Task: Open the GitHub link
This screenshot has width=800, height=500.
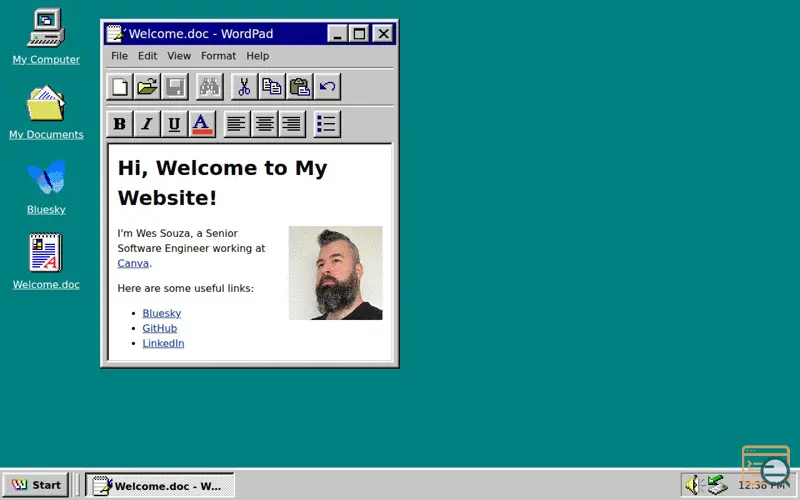Action: (x=160, y=328)
